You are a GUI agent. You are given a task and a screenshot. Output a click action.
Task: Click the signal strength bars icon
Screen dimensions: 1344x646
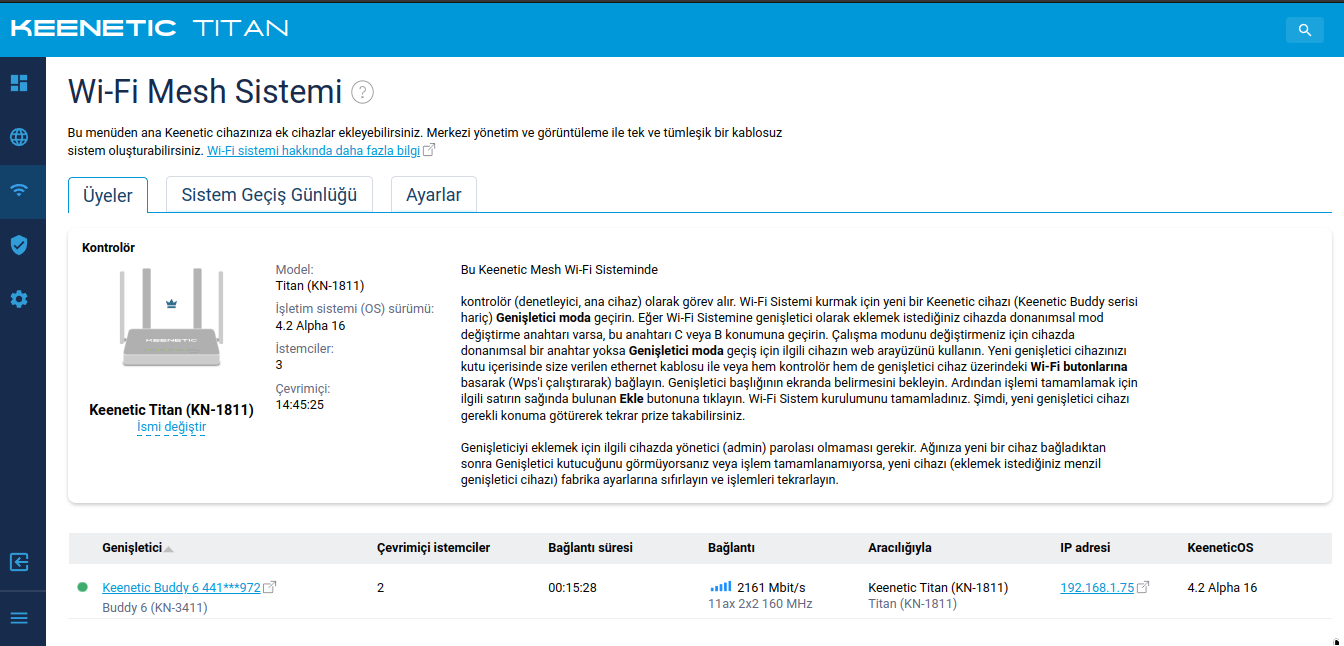pyautogui.click(x=720, y=587)
